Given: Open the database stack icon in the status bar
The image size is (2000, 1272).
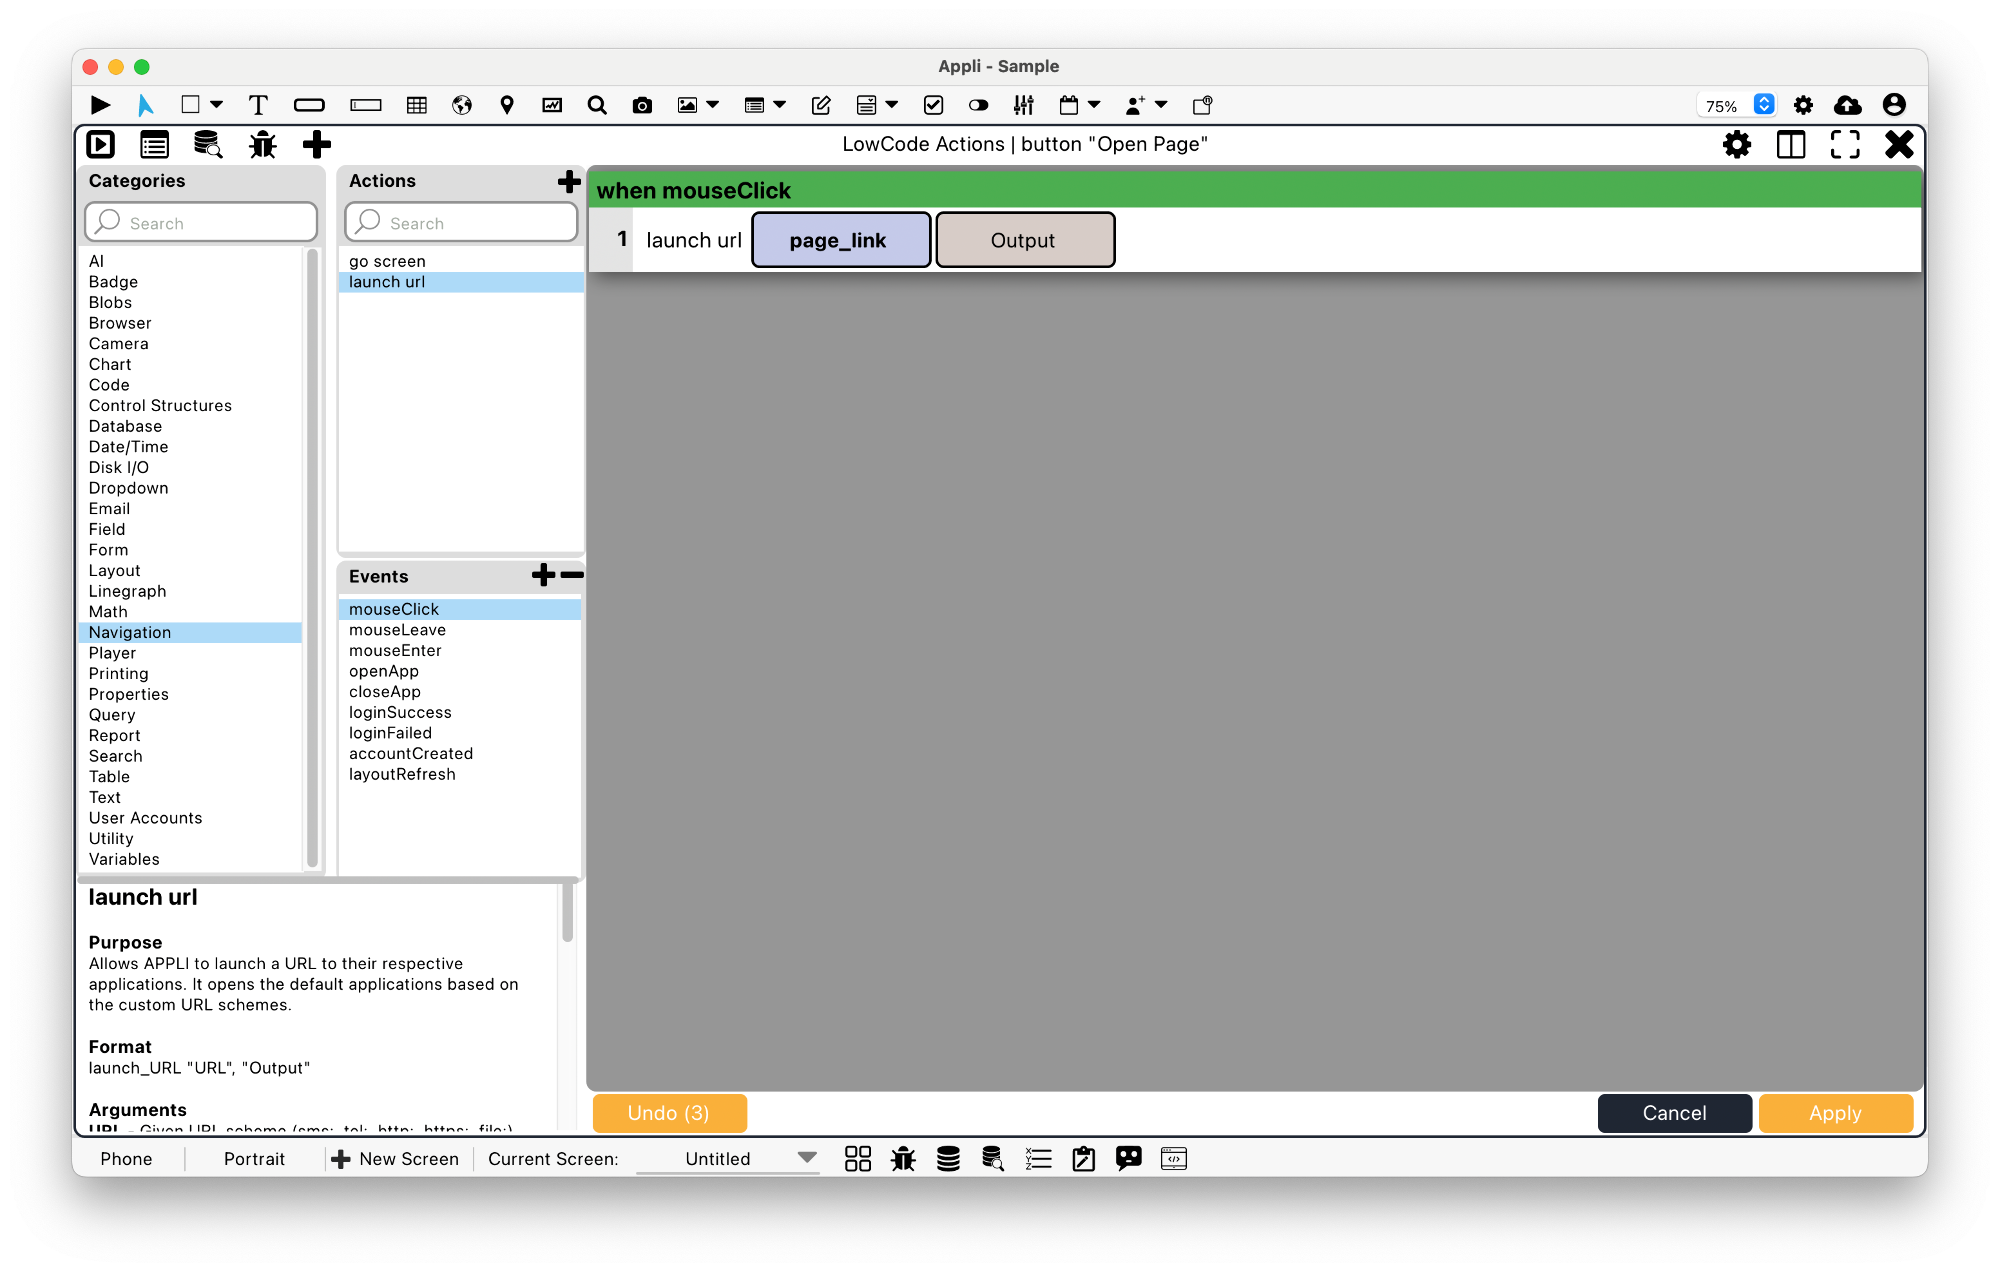Looking at the screenshot, I should click(x=948, y=1159).
